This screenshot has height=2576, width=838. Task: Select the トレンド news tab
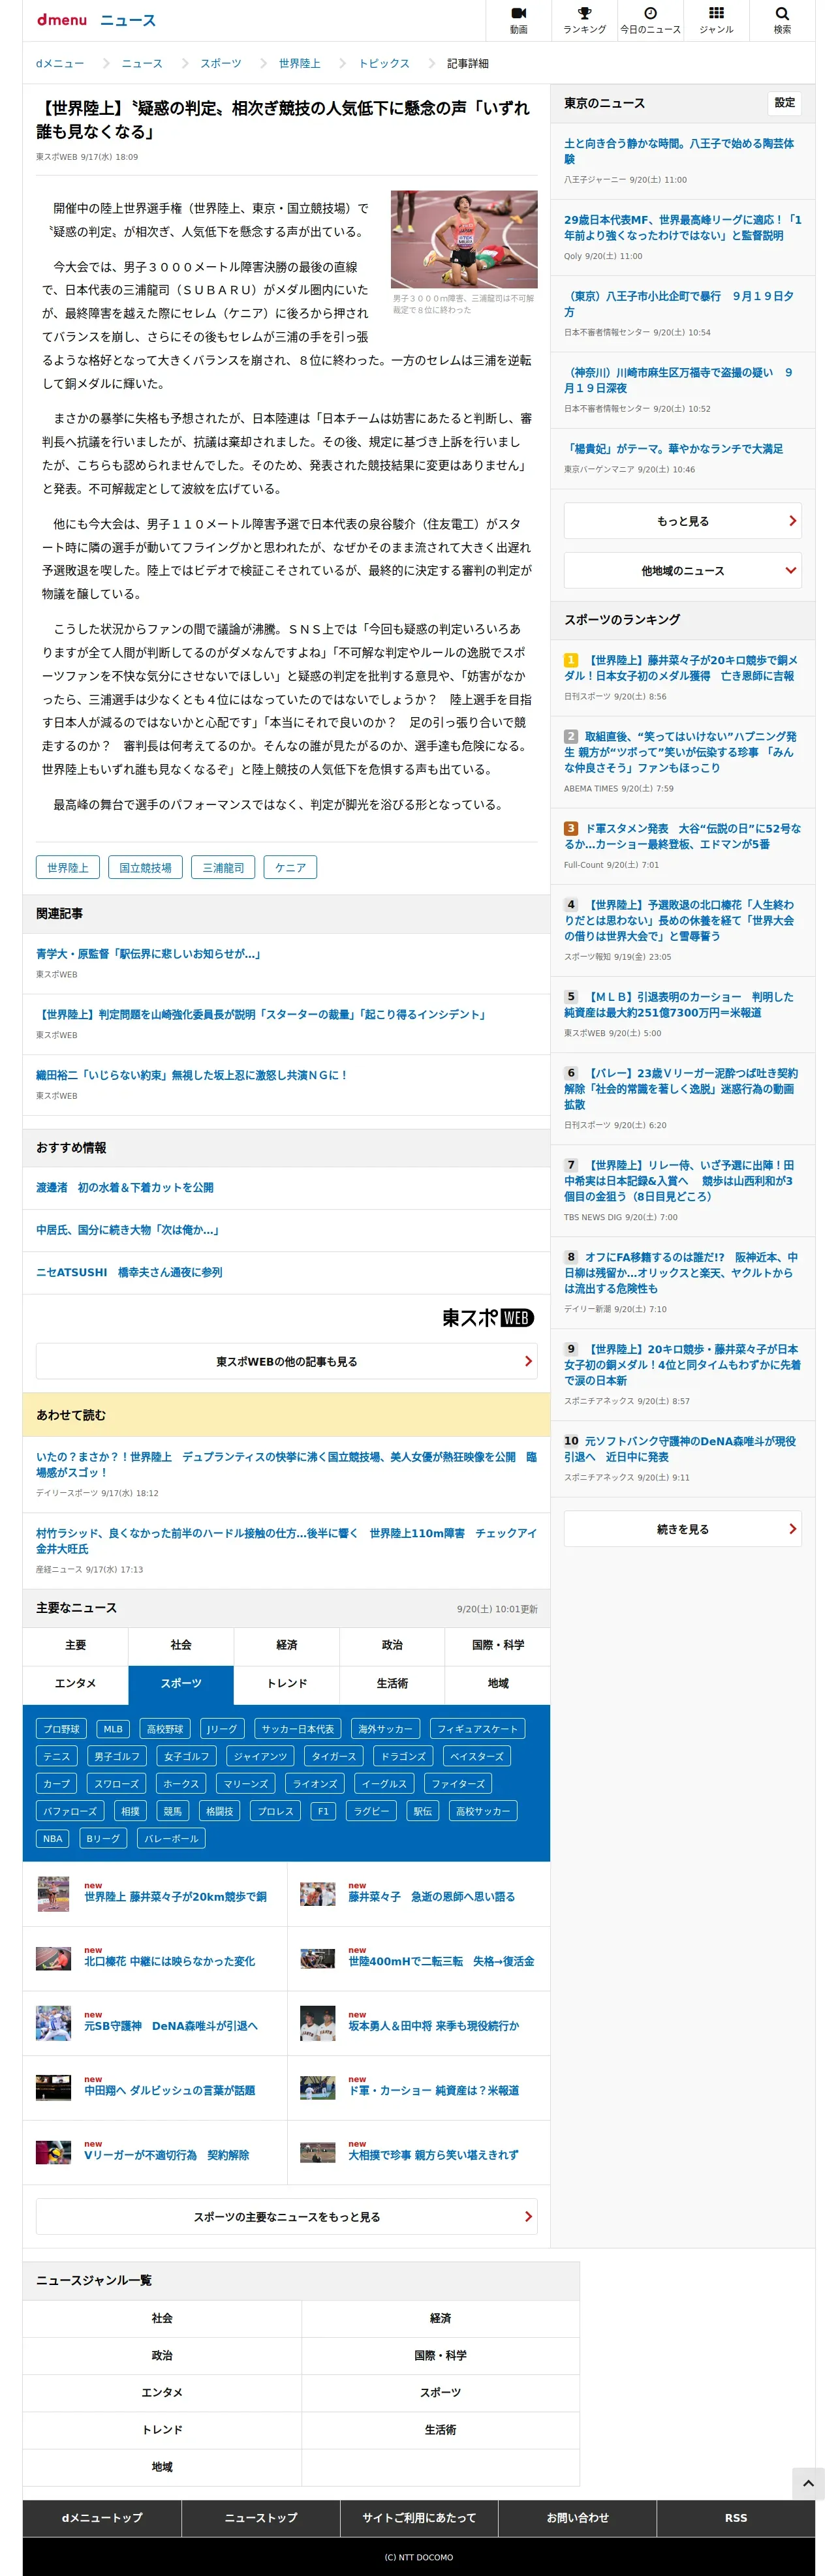(287, 1684)
